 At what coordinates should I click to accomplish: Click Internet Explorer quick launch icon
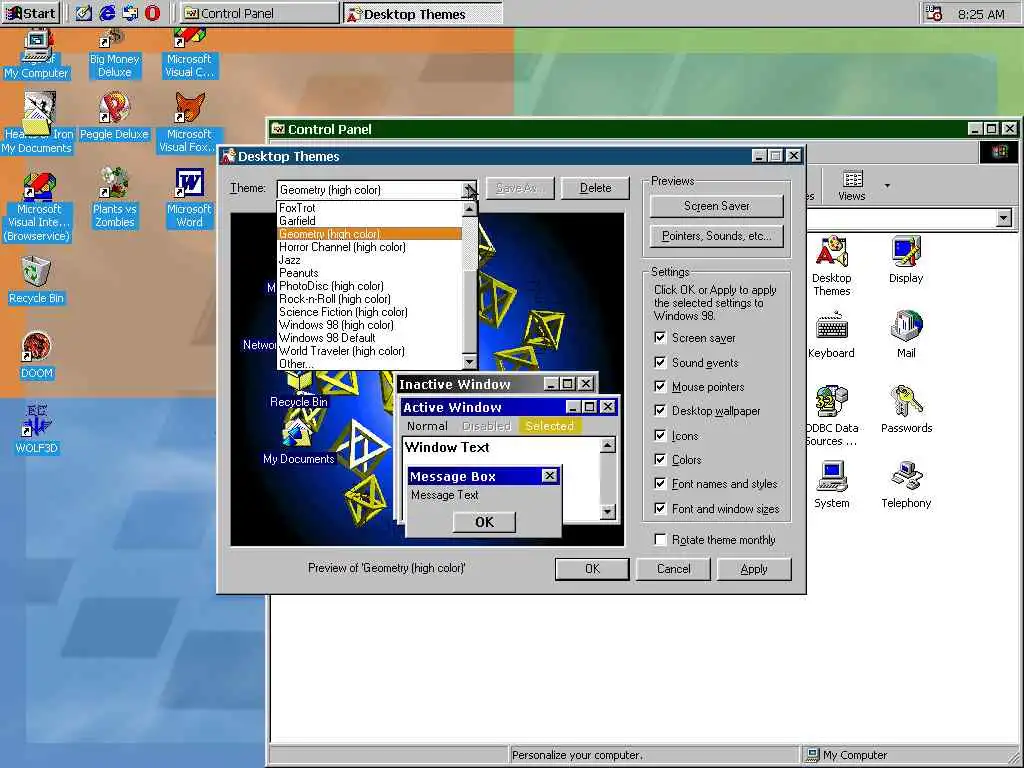pos(107,13)
